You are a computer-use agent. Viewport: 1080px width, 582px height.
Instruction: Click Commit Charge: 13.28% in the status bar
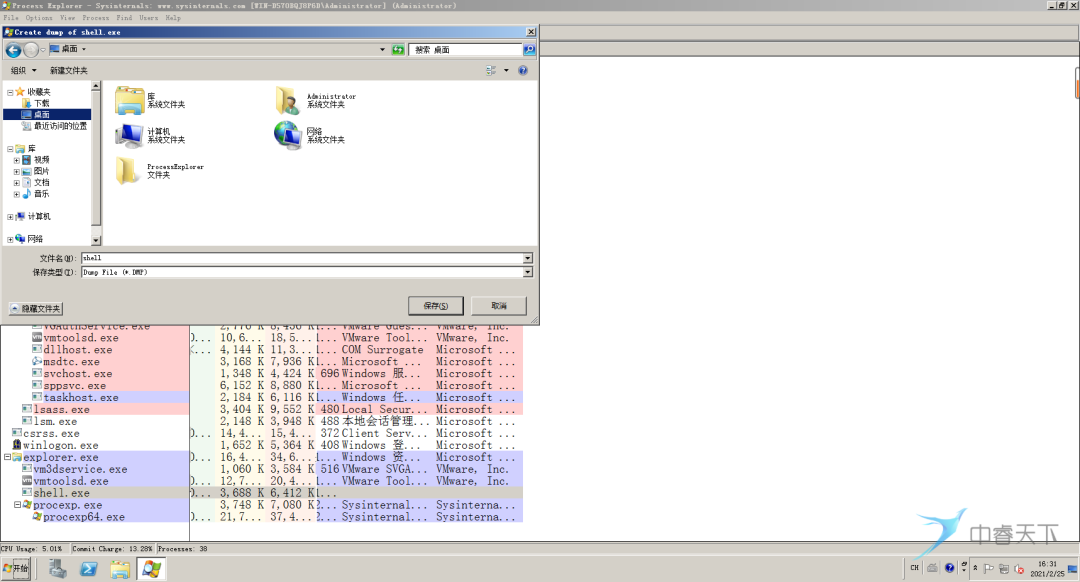112,549
